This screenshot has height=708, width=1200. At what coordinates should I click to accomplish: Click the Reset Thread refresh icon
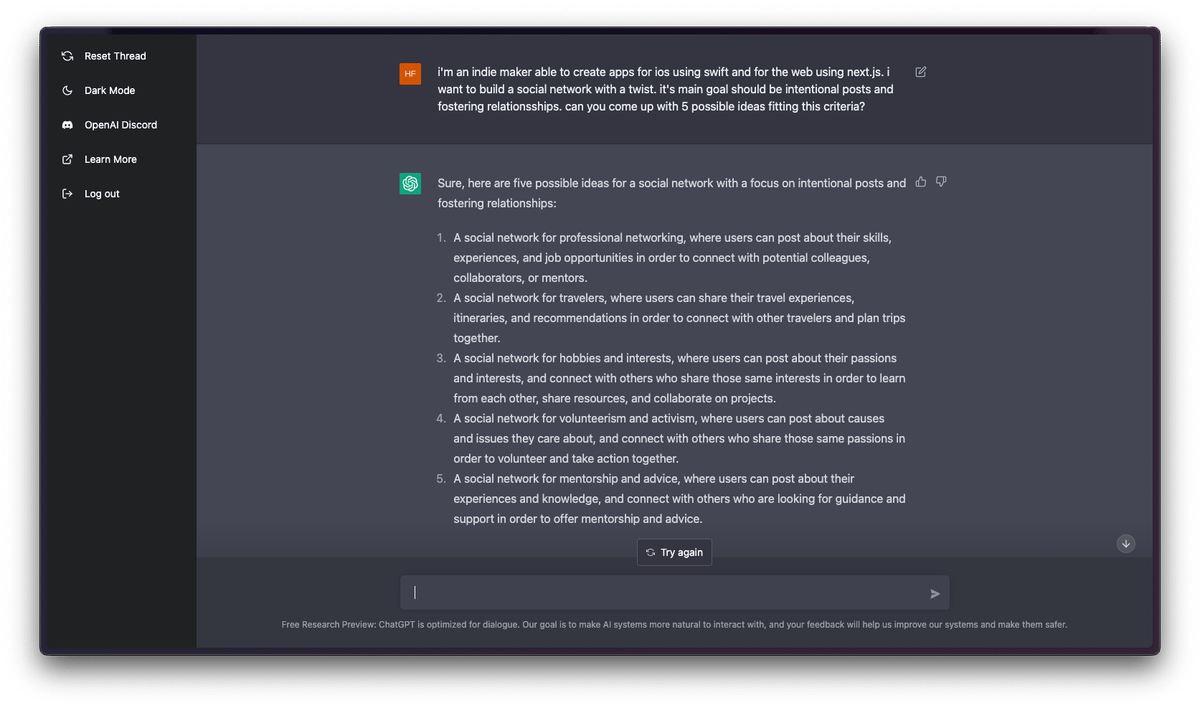(67, 56)
